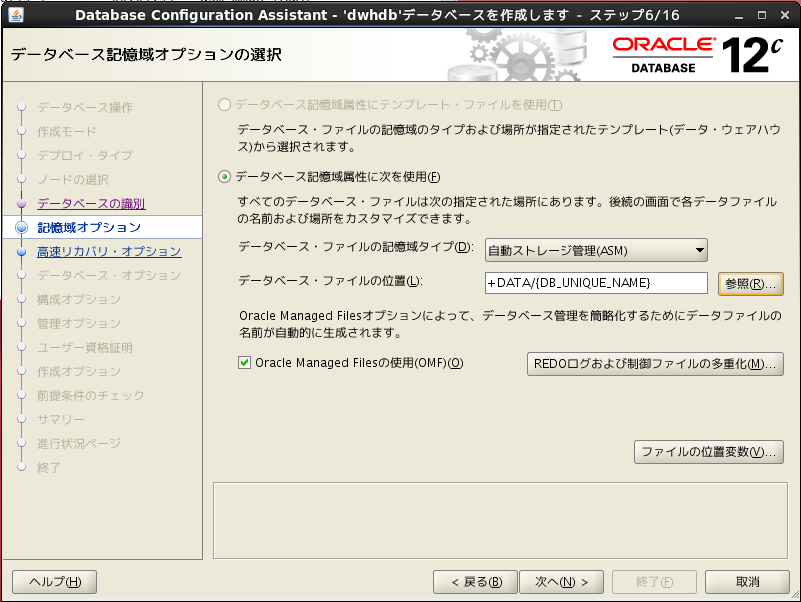Proceed with 次へ(N) button

pos(561,582)
